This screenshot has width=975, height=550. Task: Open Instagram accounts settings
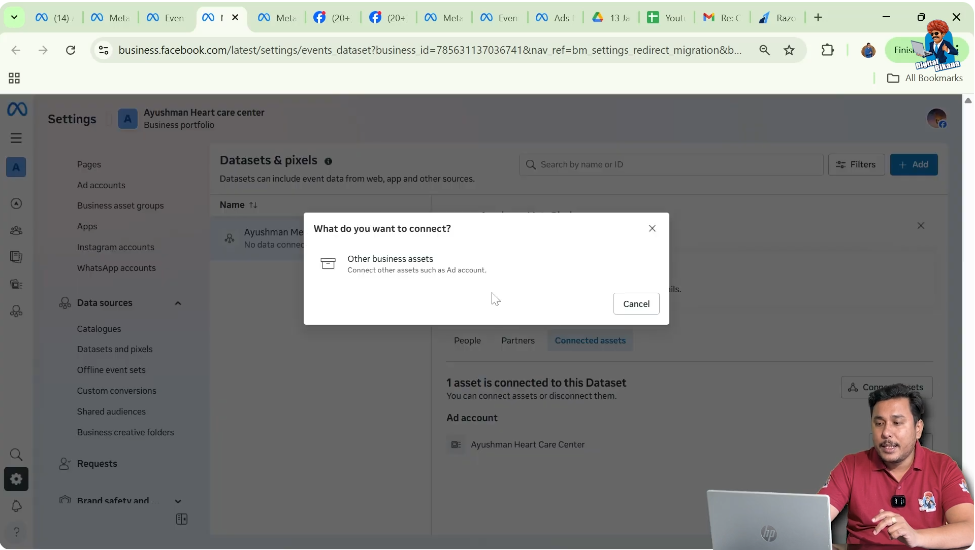115,247
